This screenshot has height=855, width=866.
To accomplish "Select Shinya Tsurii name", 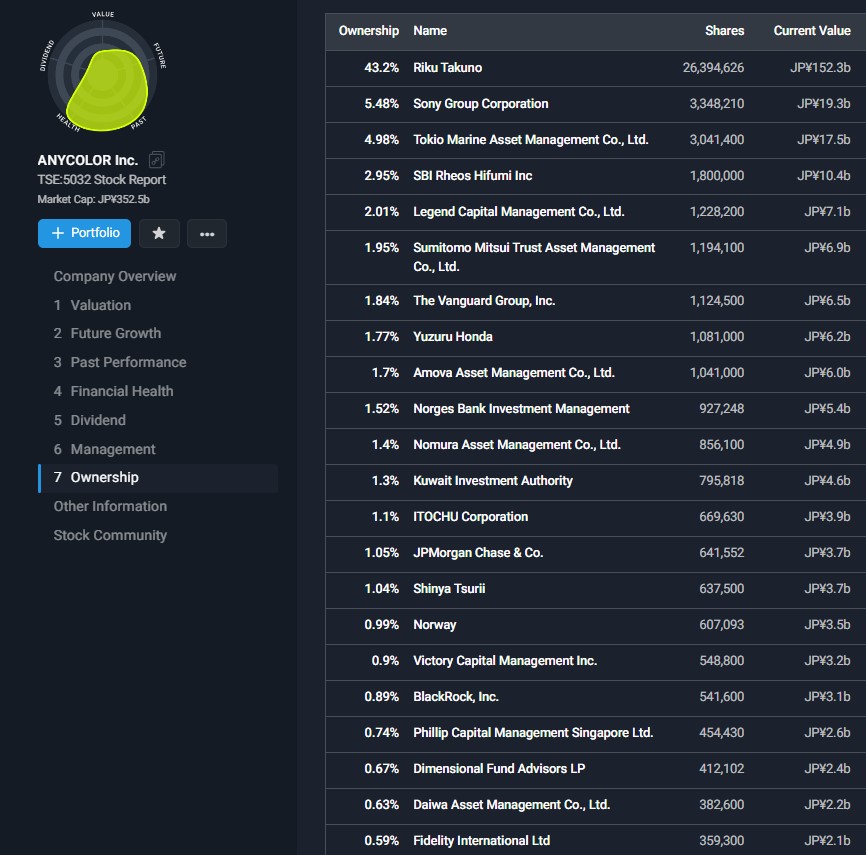I will click(x=449, y=588).
